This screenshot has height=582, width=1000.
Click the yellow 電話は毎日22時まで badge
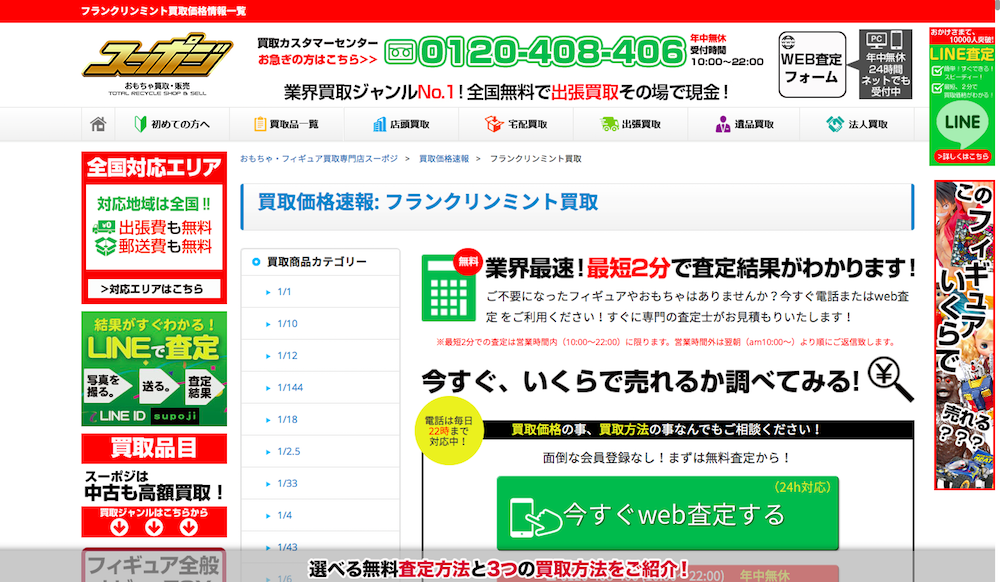(448, 432)
